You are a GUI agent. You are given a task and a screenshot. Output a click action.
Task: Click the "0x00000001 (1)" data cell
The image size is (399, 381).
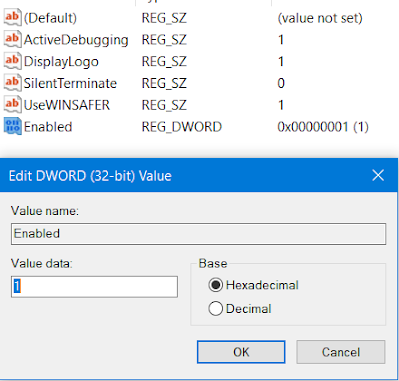[323, 127]
